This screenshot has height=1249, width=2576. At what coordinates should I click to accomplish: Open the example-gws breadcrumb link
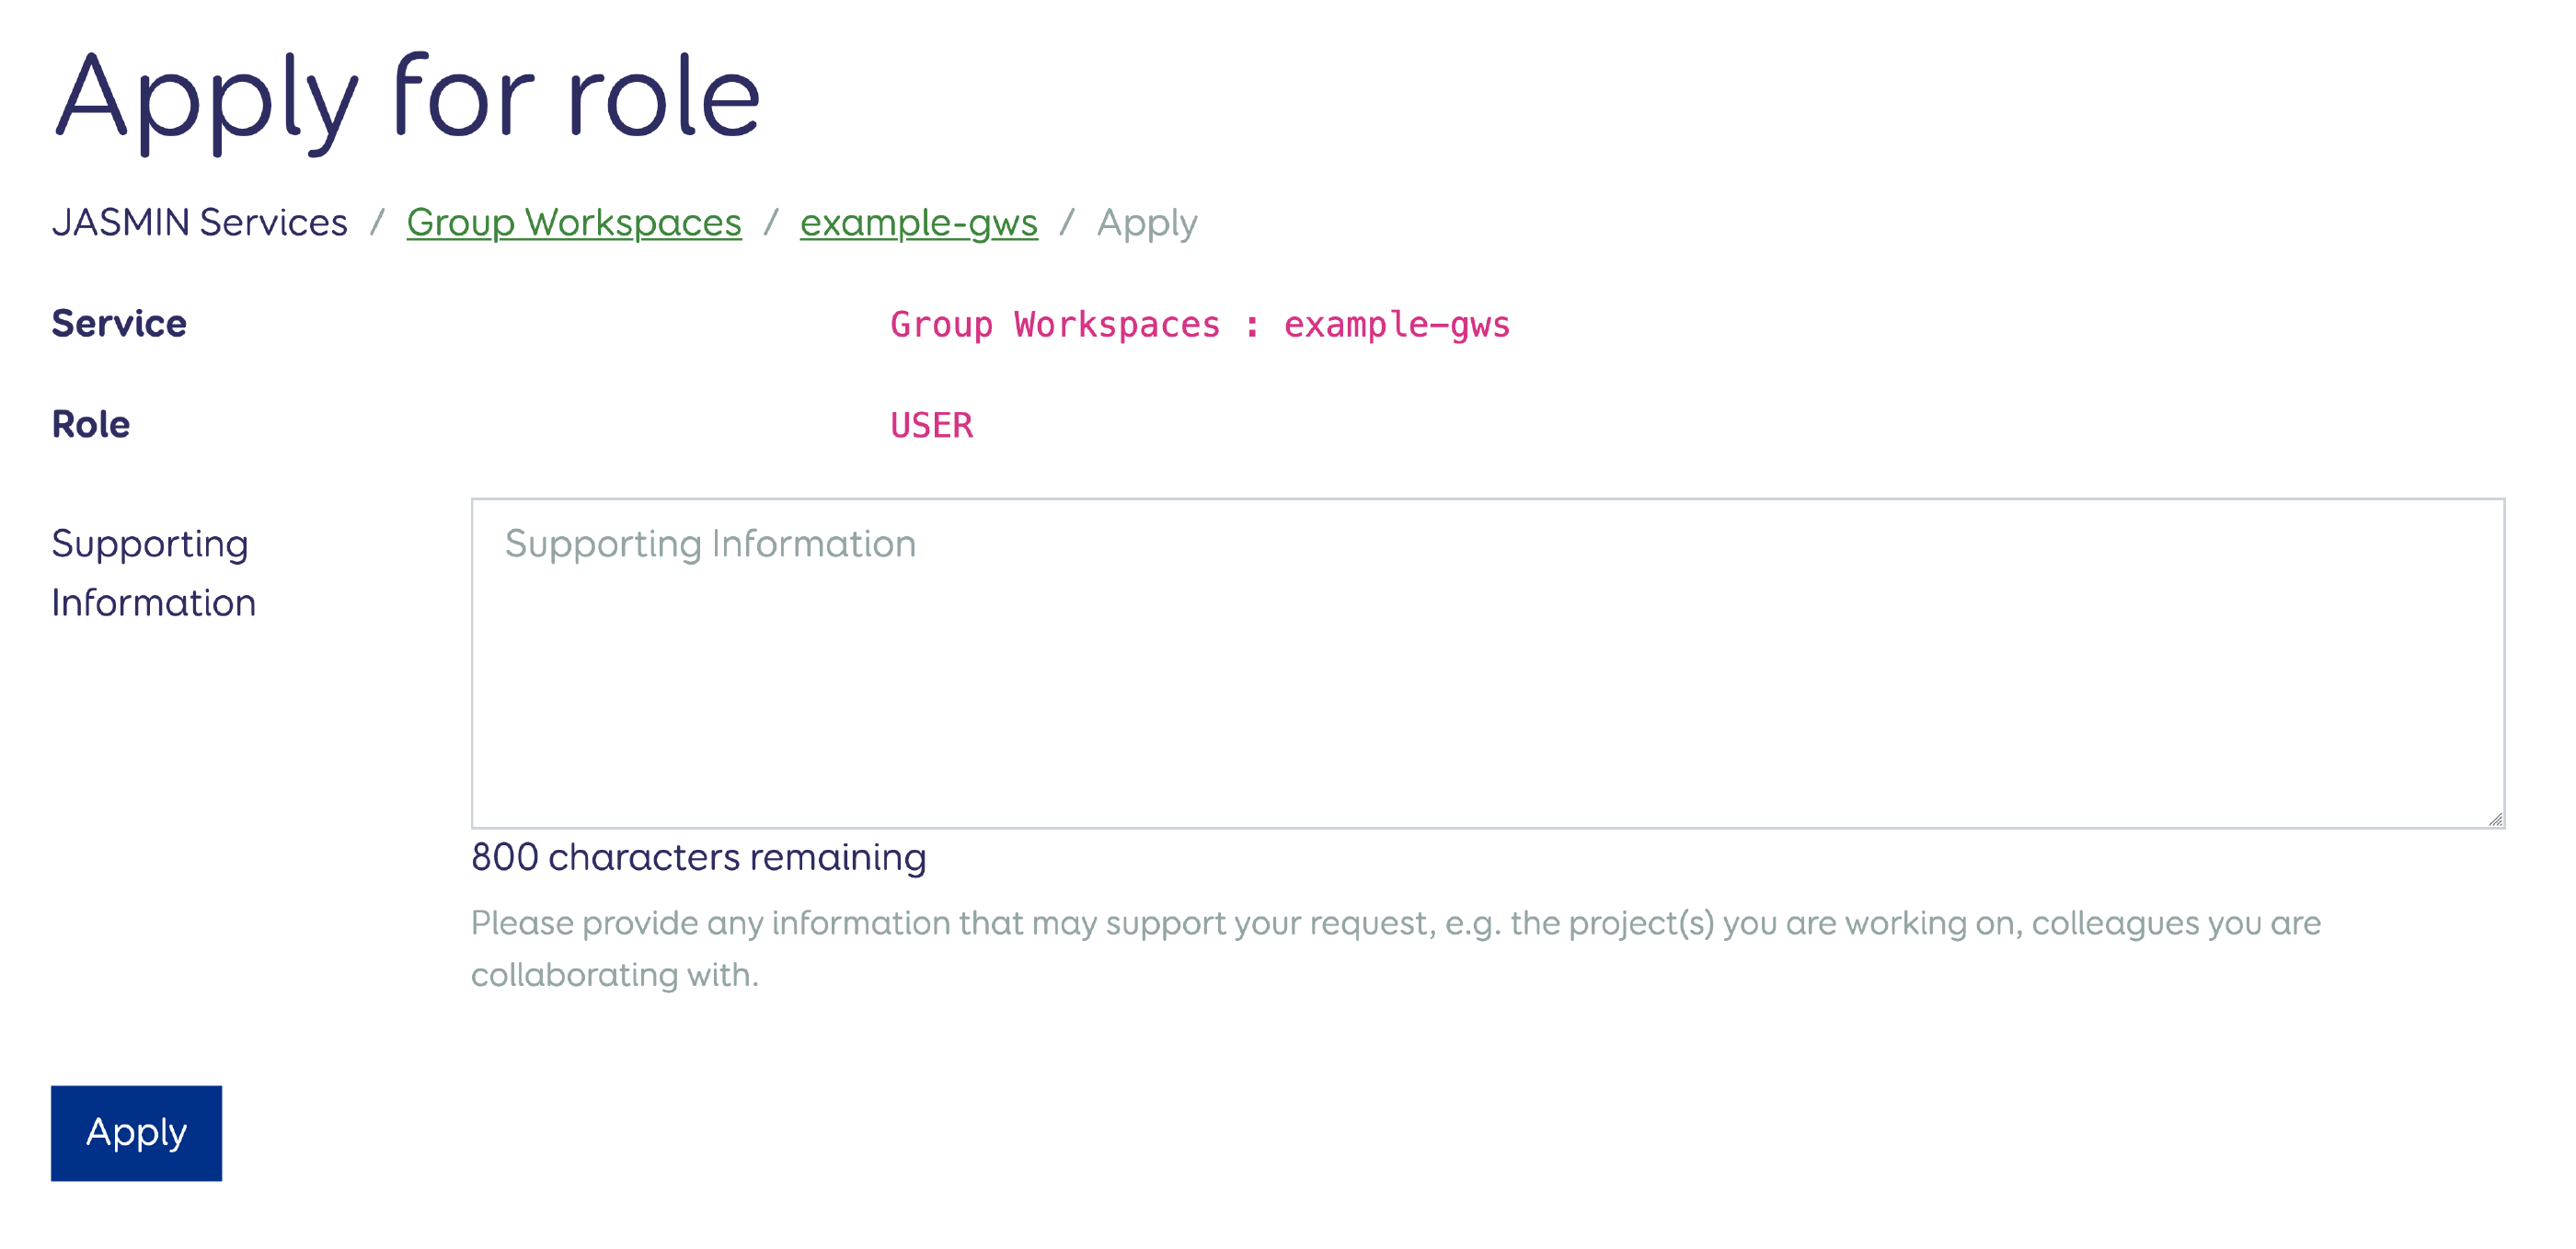pyautogui.click(x=918, y=222)
